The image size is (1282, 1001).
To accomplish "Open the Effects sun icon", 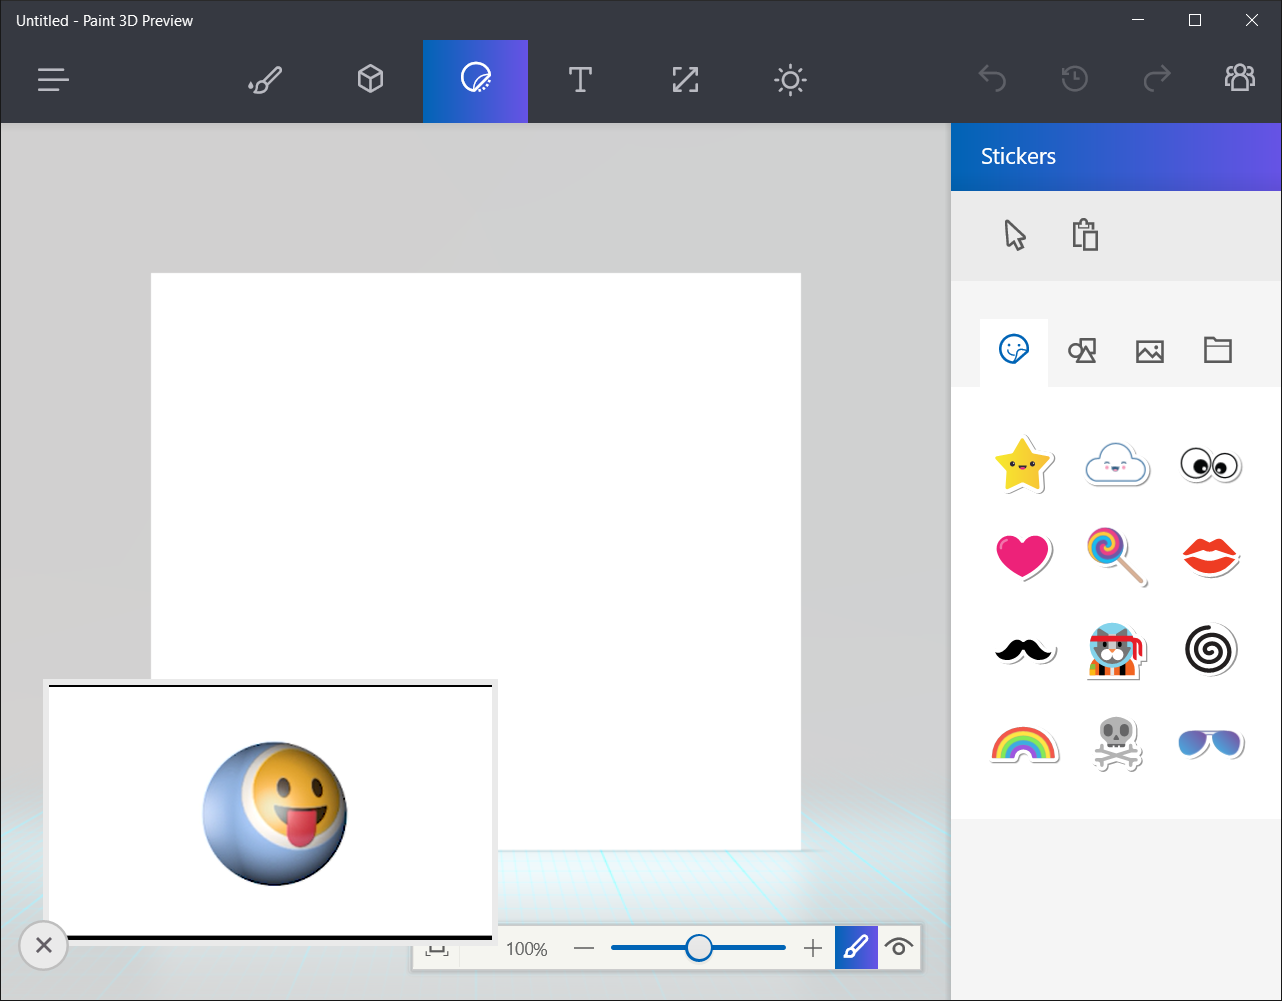I will click(790, 80).
